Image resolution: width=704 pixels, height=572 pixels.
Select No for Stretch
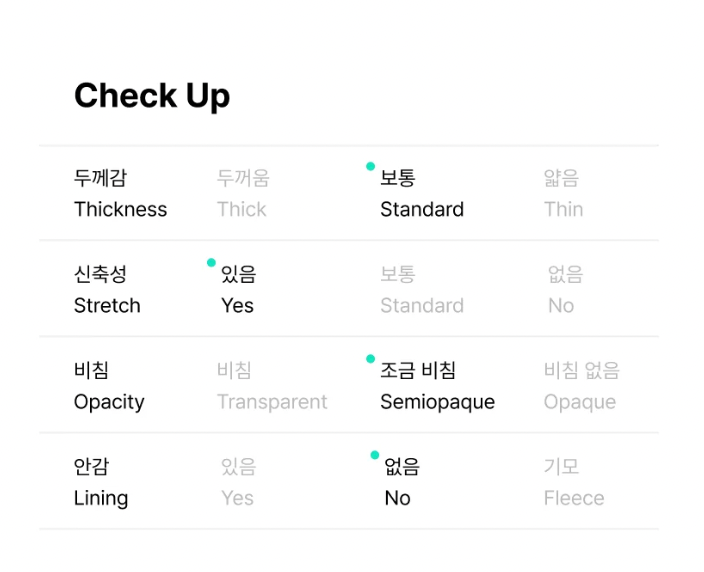click(x=564, y=290)
